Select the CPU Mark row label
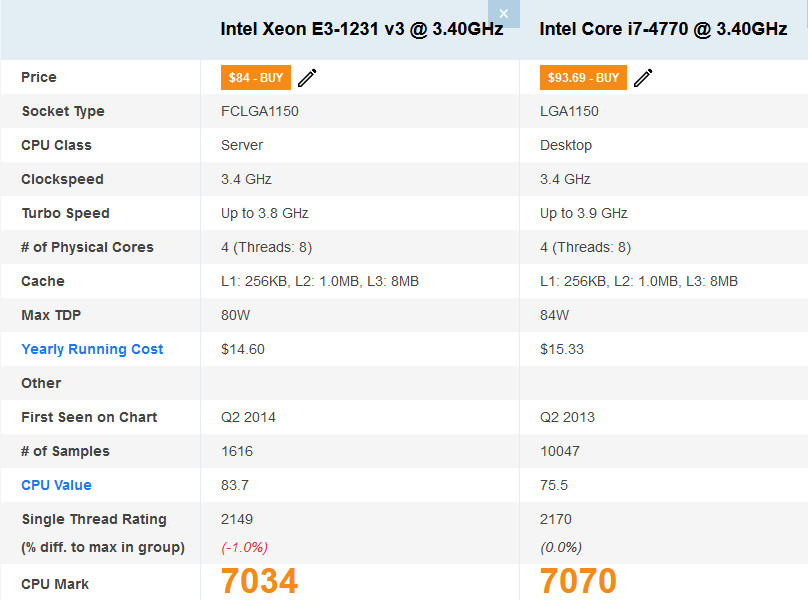808x600 pixels. (x=55, y=584)
